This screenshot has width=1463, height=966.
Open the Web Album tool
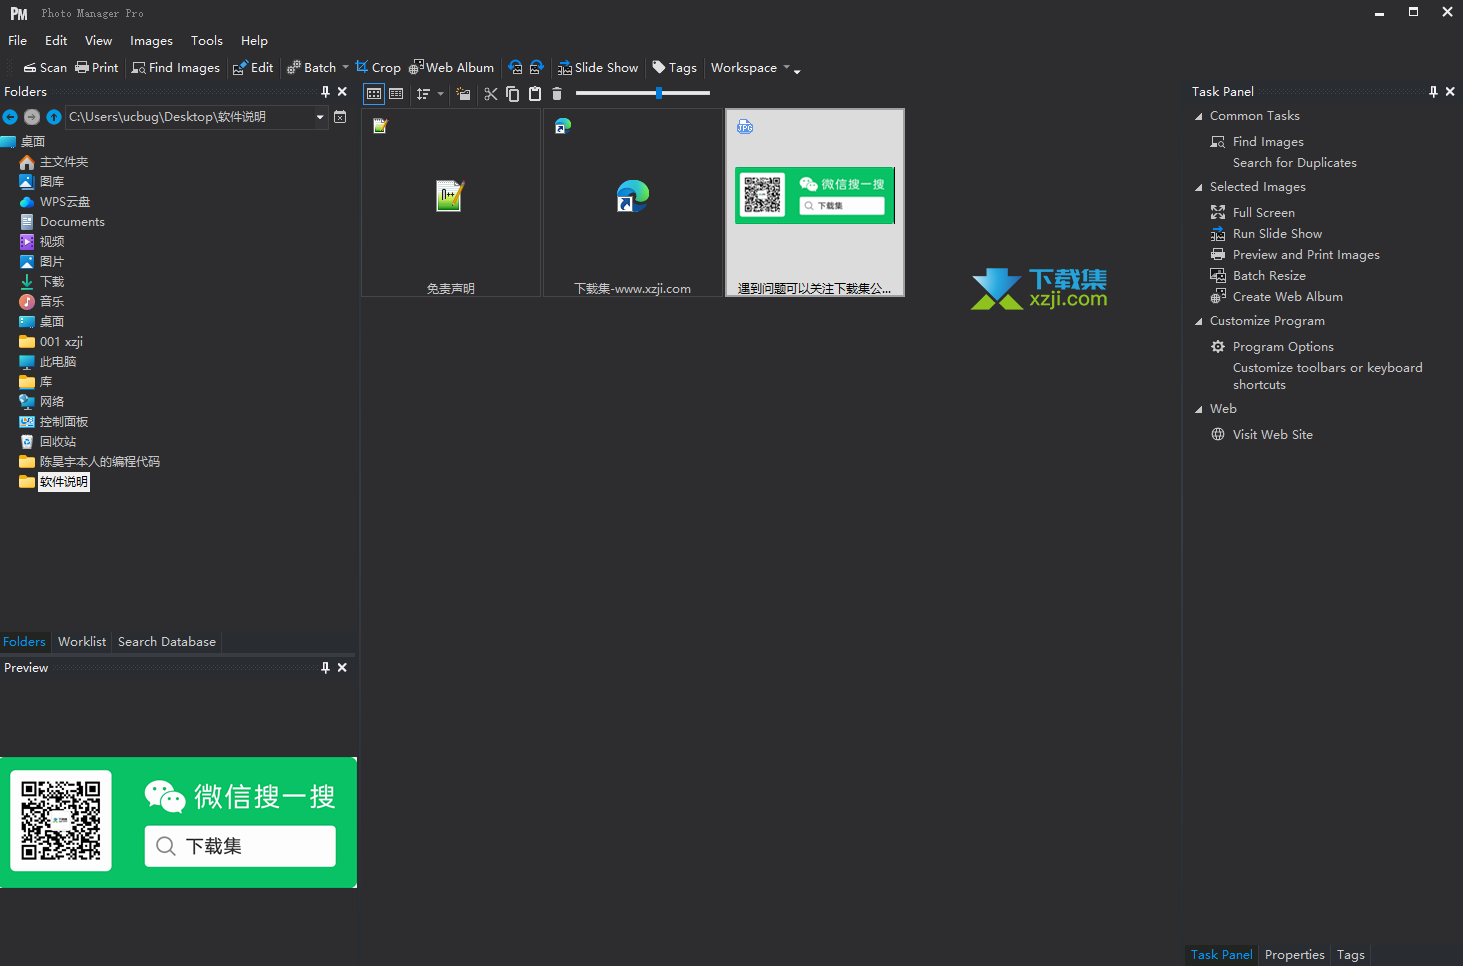pyautogui.click(x=451, y=68)
